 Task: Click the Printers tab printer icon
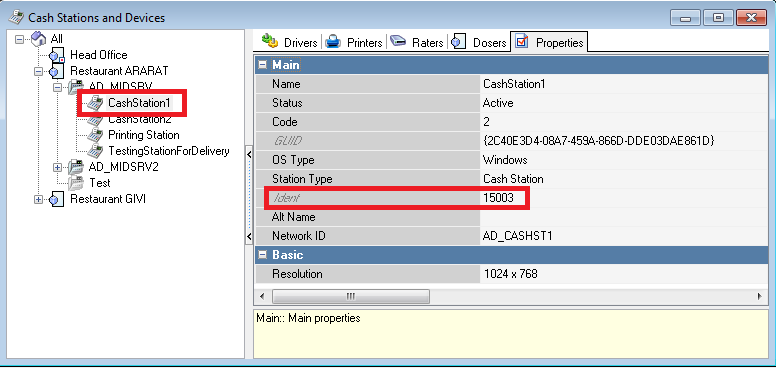(333, 42)
